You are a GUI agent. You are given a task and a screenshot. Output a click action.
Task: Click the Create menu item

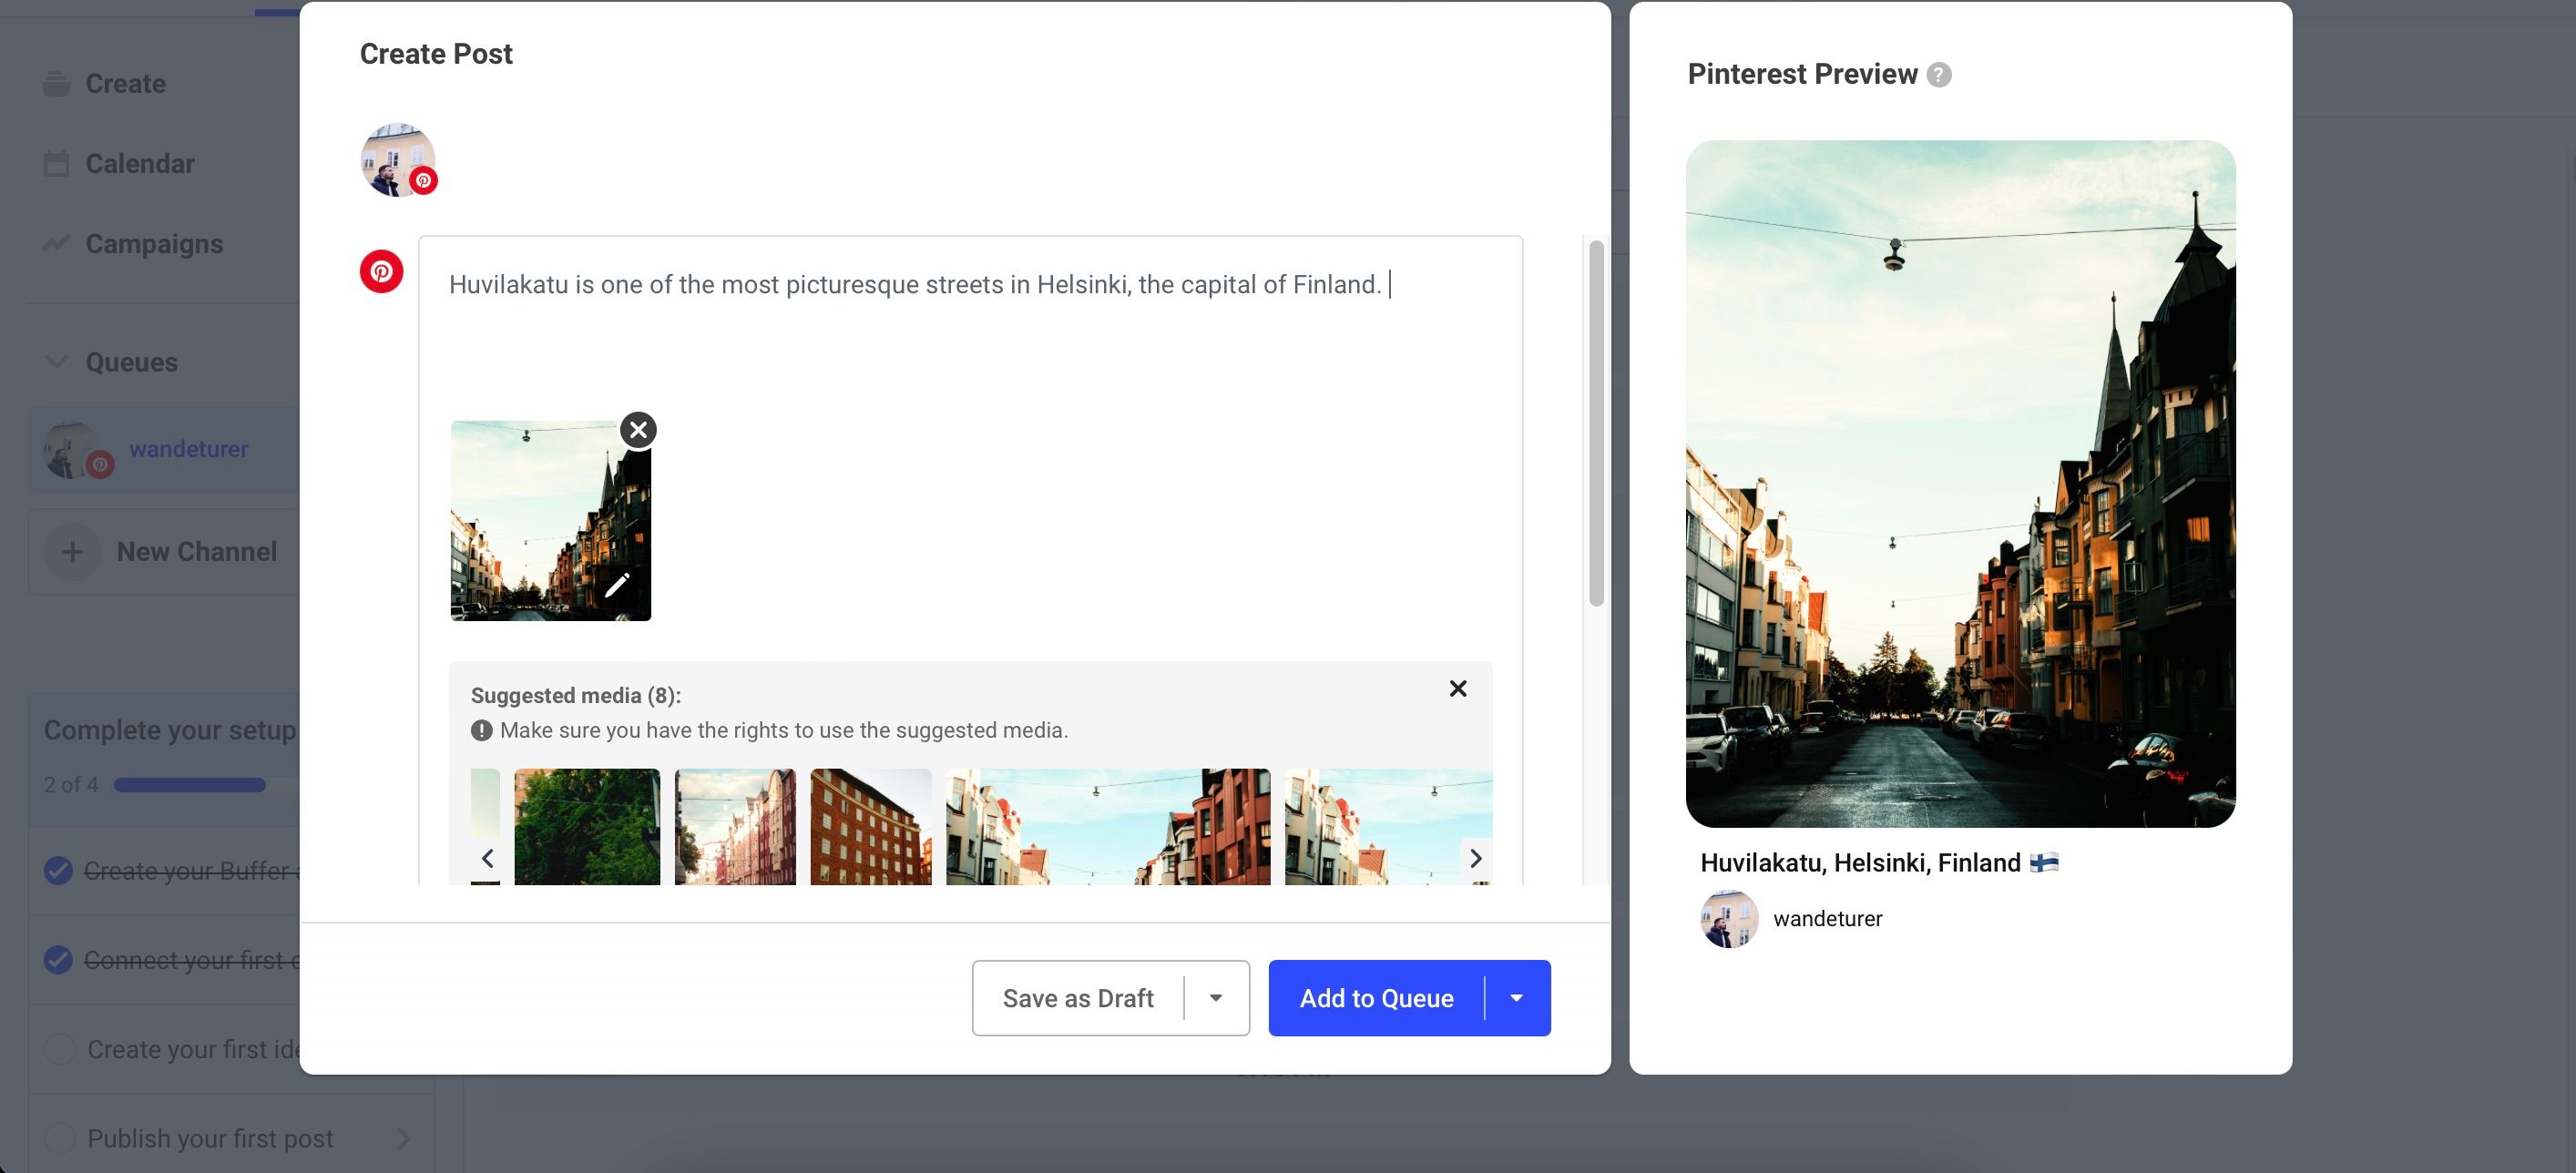125,80
